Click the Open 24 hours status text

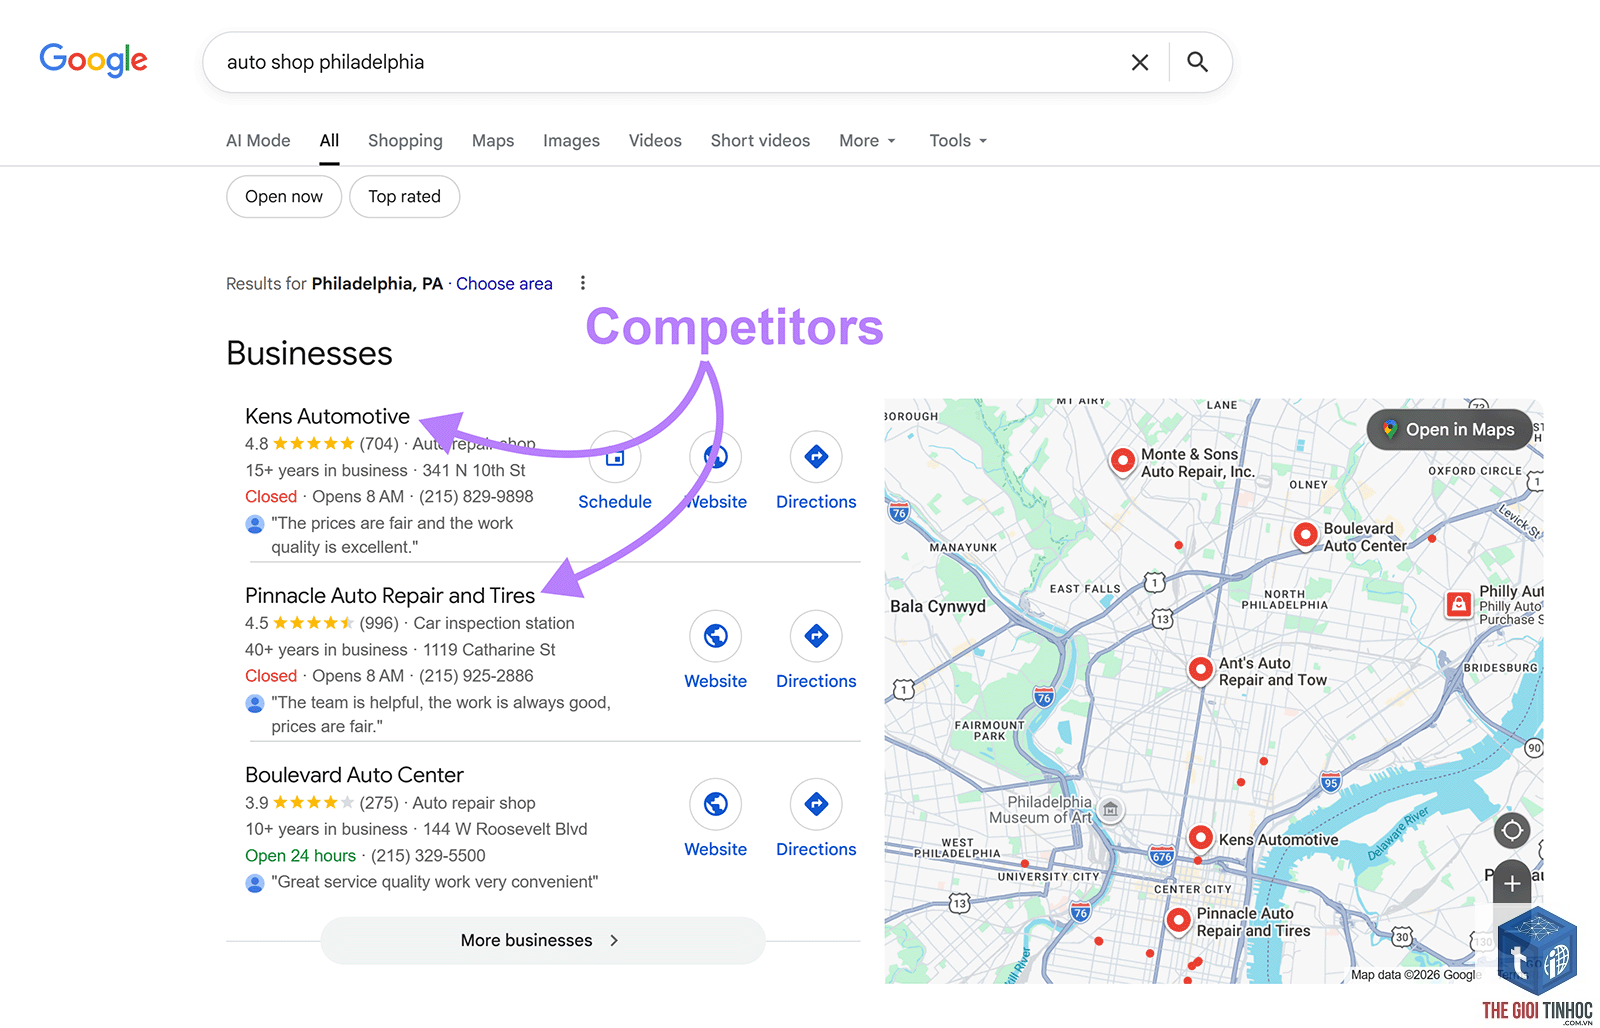[x=300, y=856]
